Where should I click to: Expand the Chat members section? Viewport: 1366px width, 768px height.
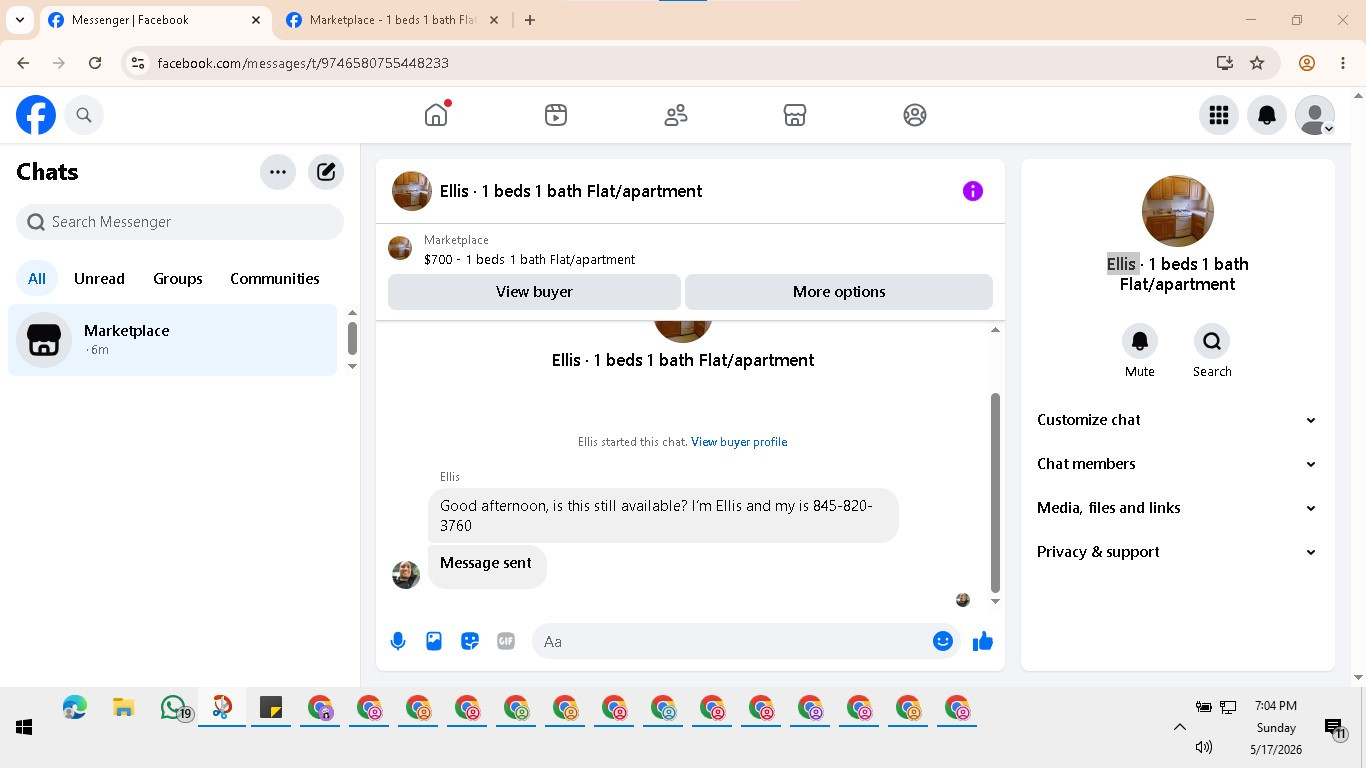tap(1177, 464)
